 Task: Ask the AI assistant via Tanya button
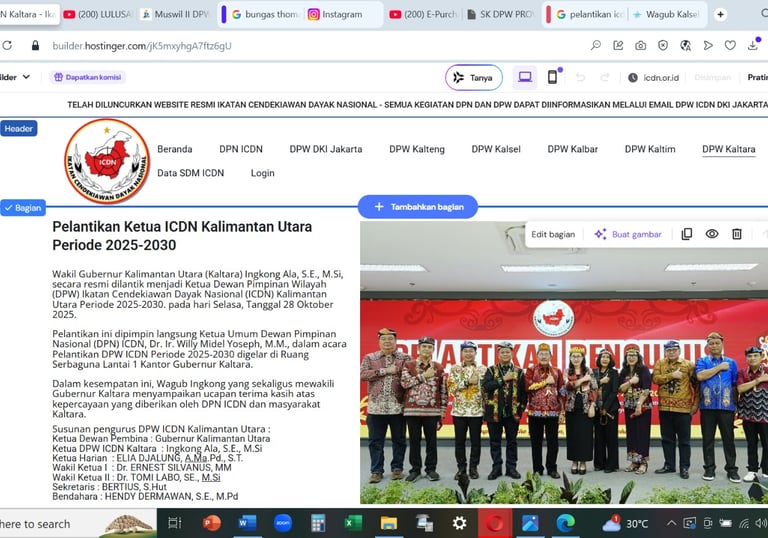point(474,77)
